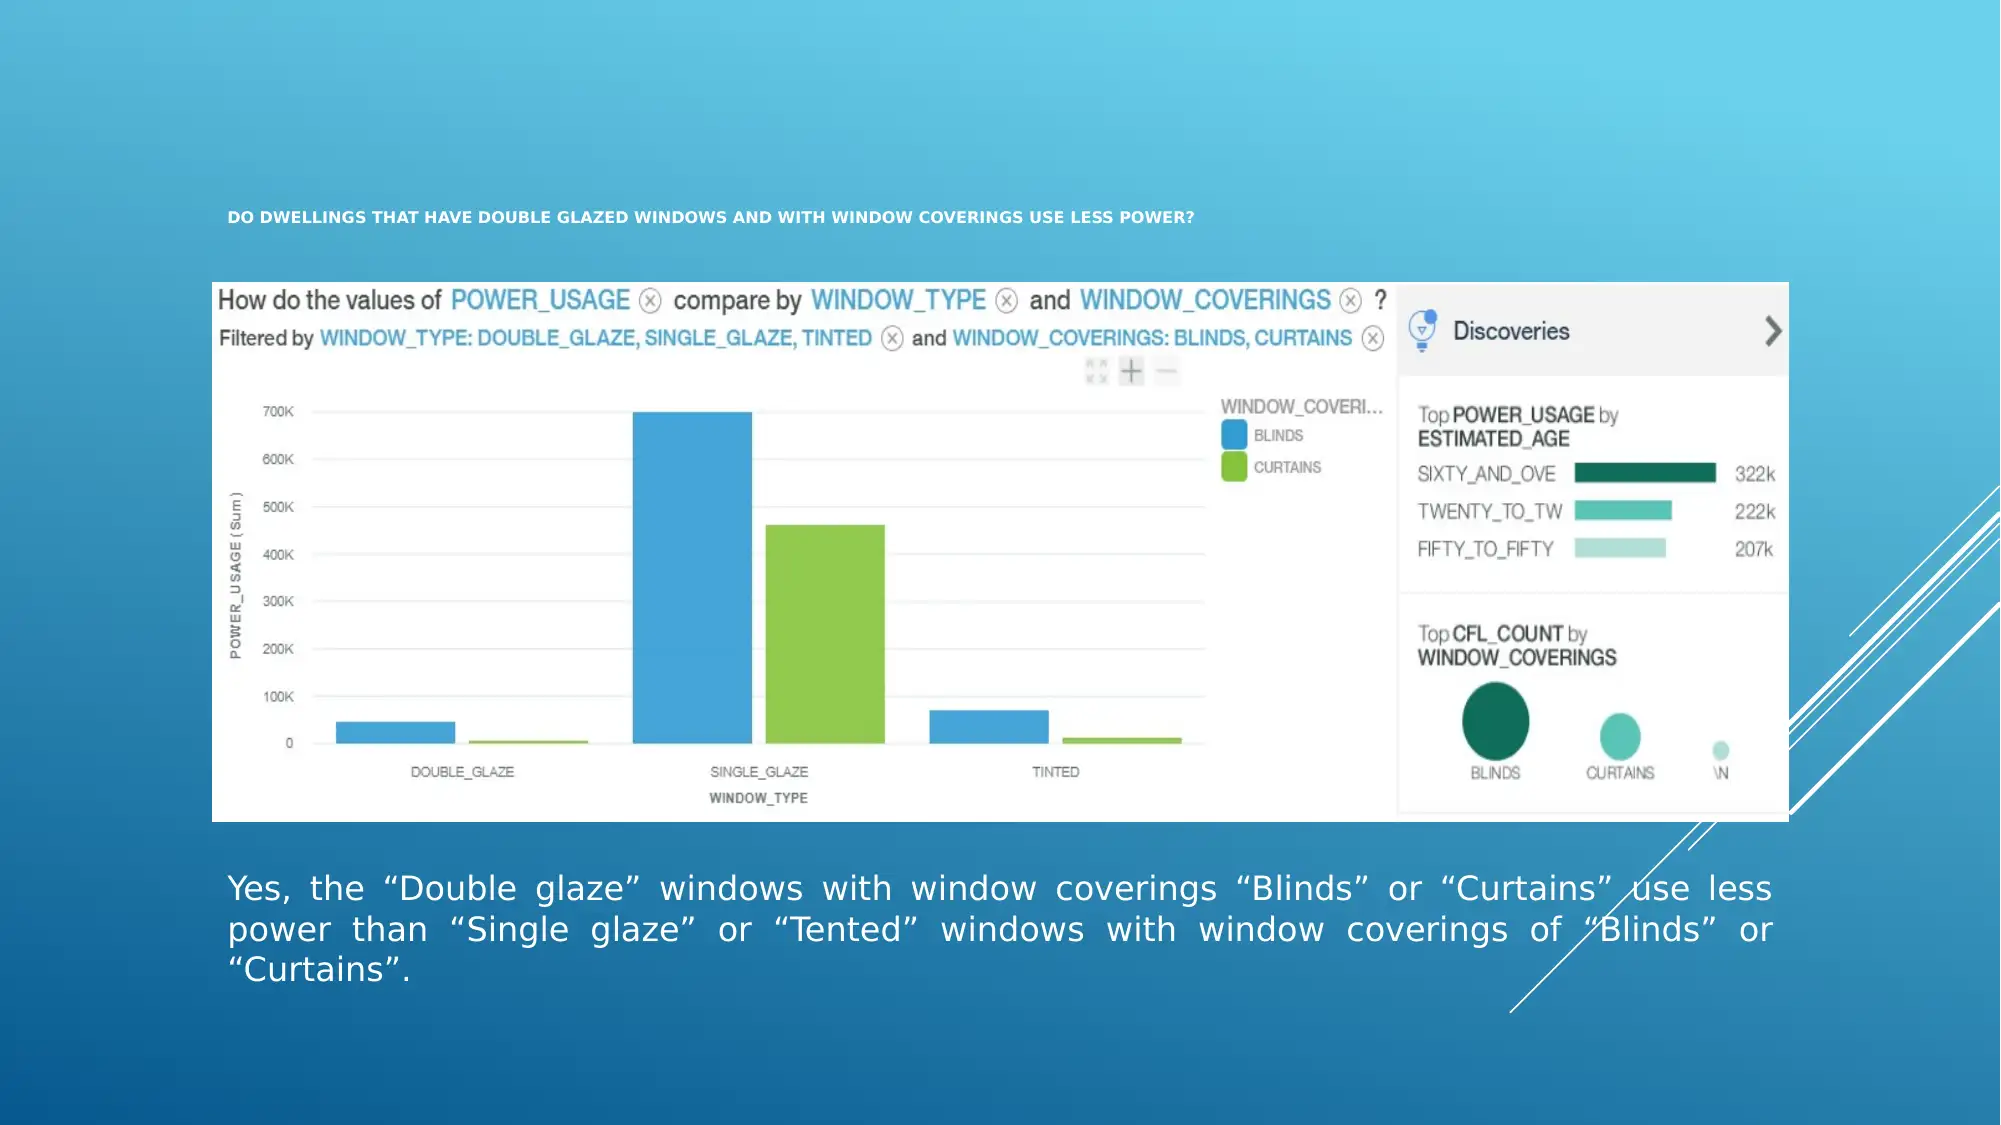Click the zoom in plus icon

point(1131,371)
